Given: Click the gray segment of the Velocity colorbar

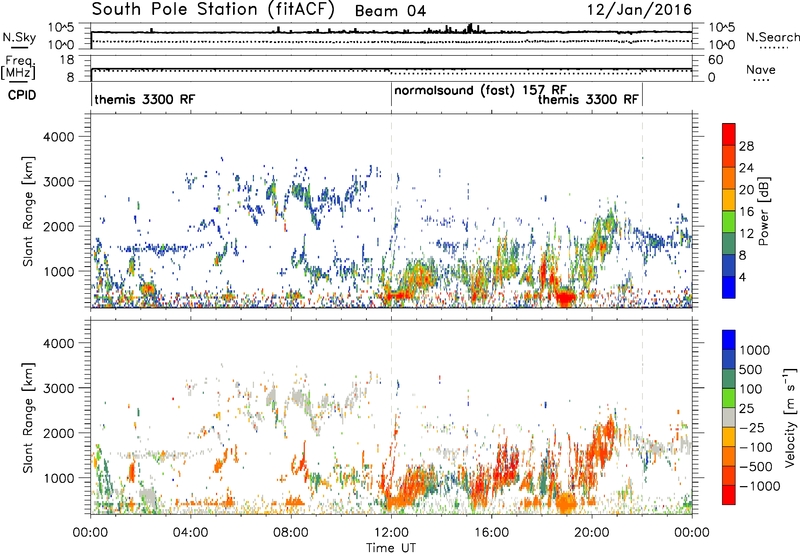Looking at the screenshot, I should point(729,417).
